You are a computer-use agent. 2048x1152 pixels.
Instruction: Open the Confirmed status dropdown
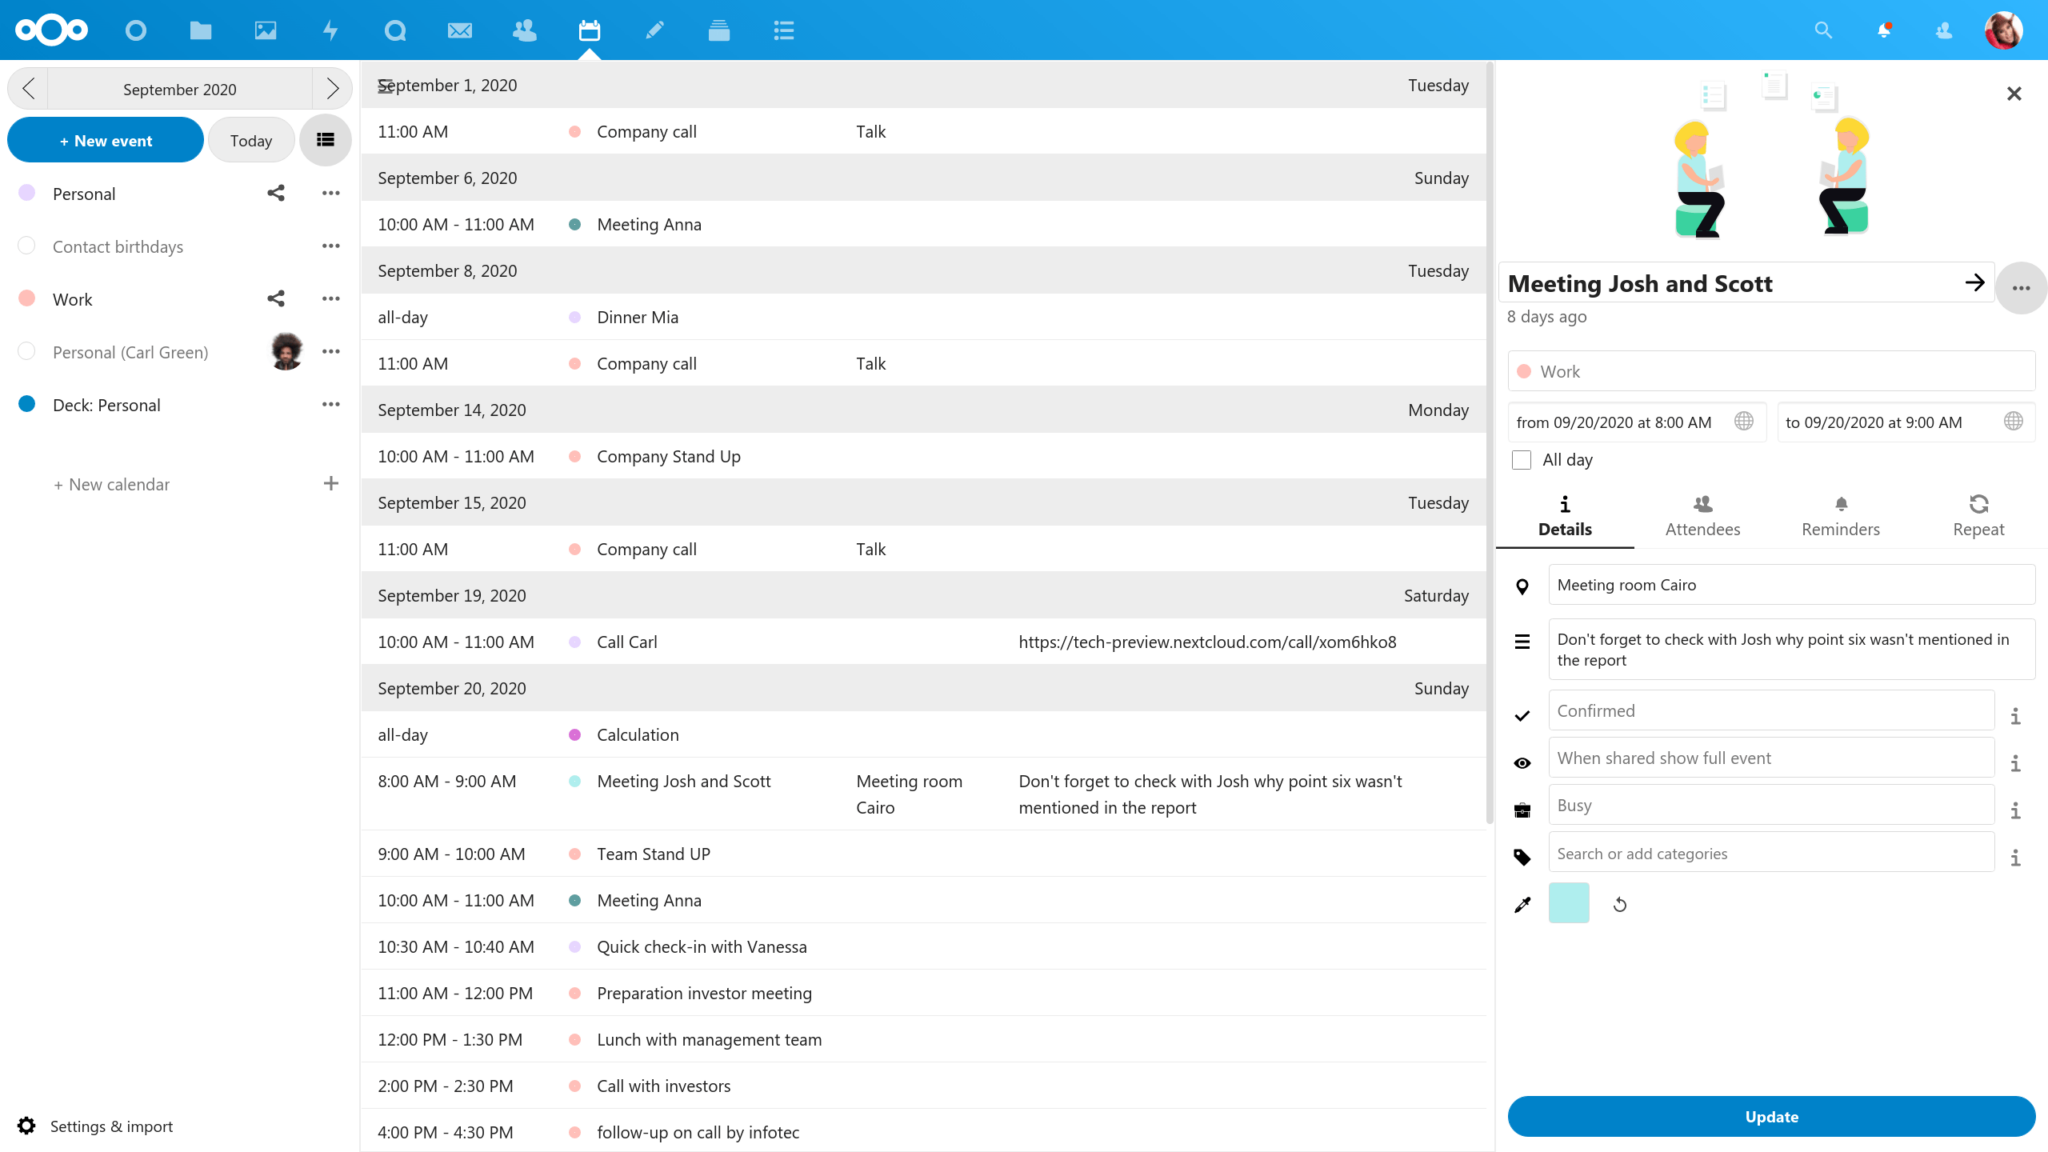pyautogui.click(x=1770, y=710)
